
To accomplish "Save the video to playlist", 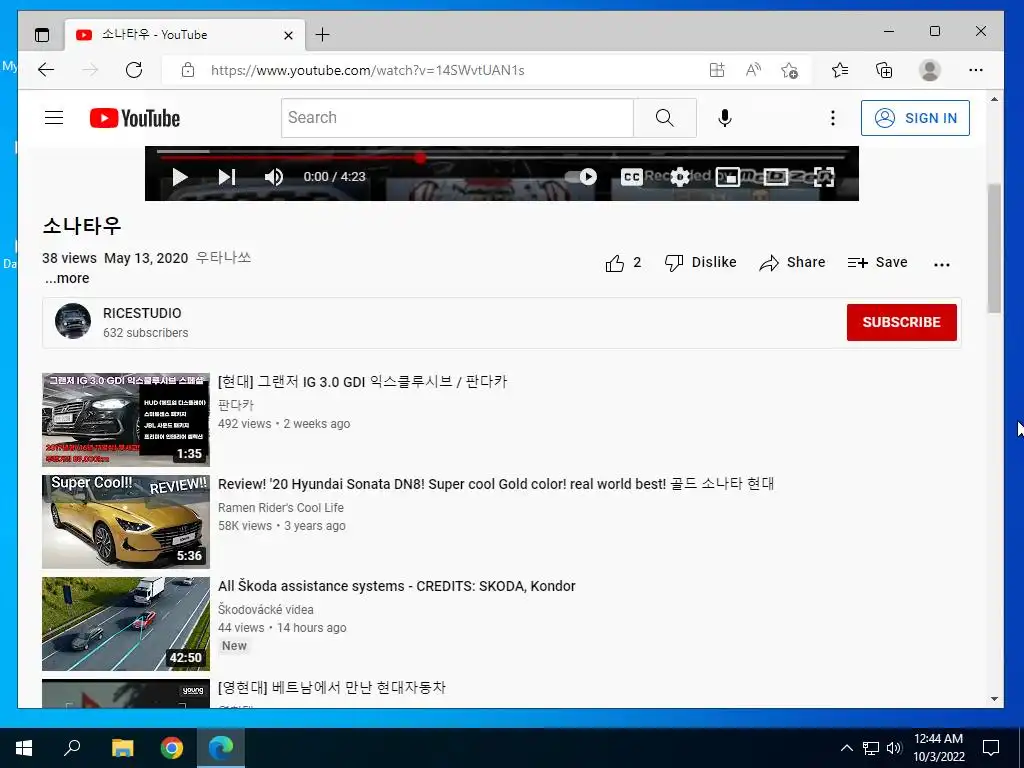I will click(x=877, y=263).
